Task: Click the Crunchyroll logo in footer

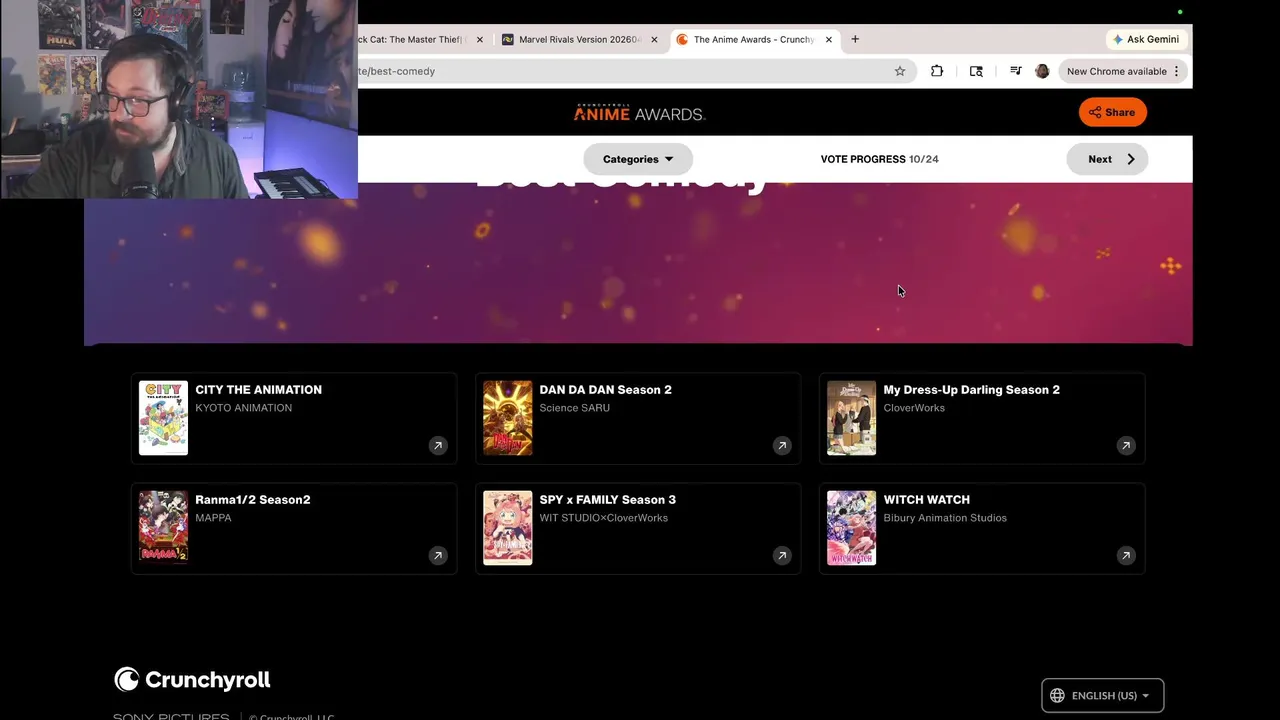Action: click(192, 680)
